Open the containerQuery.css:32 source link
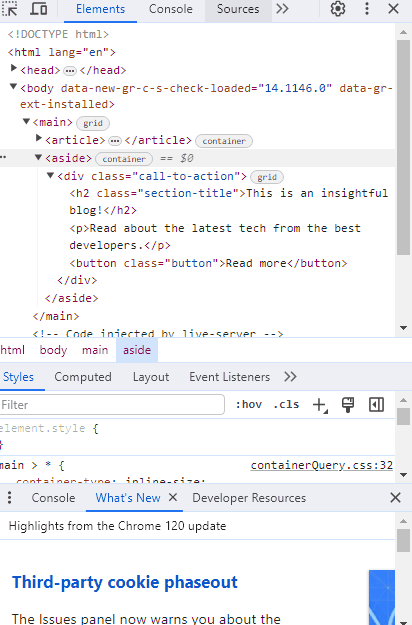The image size is (412, 625). click(x=322, y=465)
